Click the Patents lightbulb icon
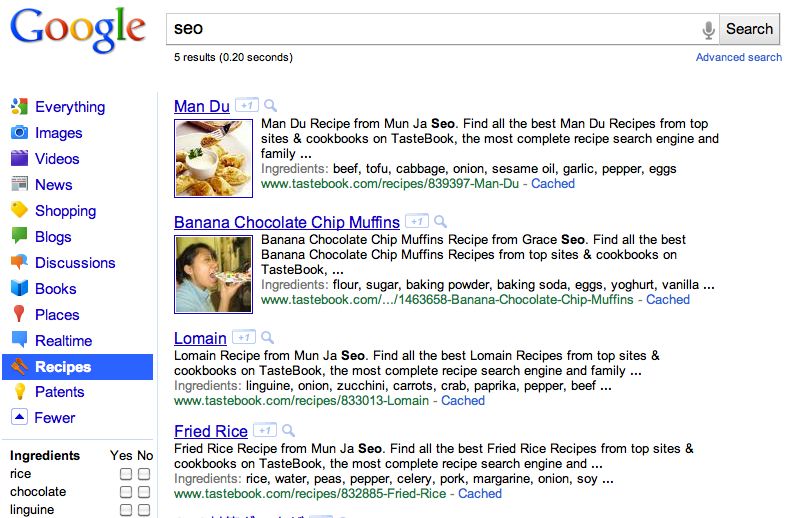The width and height of the screenshot is (788, 518). point(19,393)
